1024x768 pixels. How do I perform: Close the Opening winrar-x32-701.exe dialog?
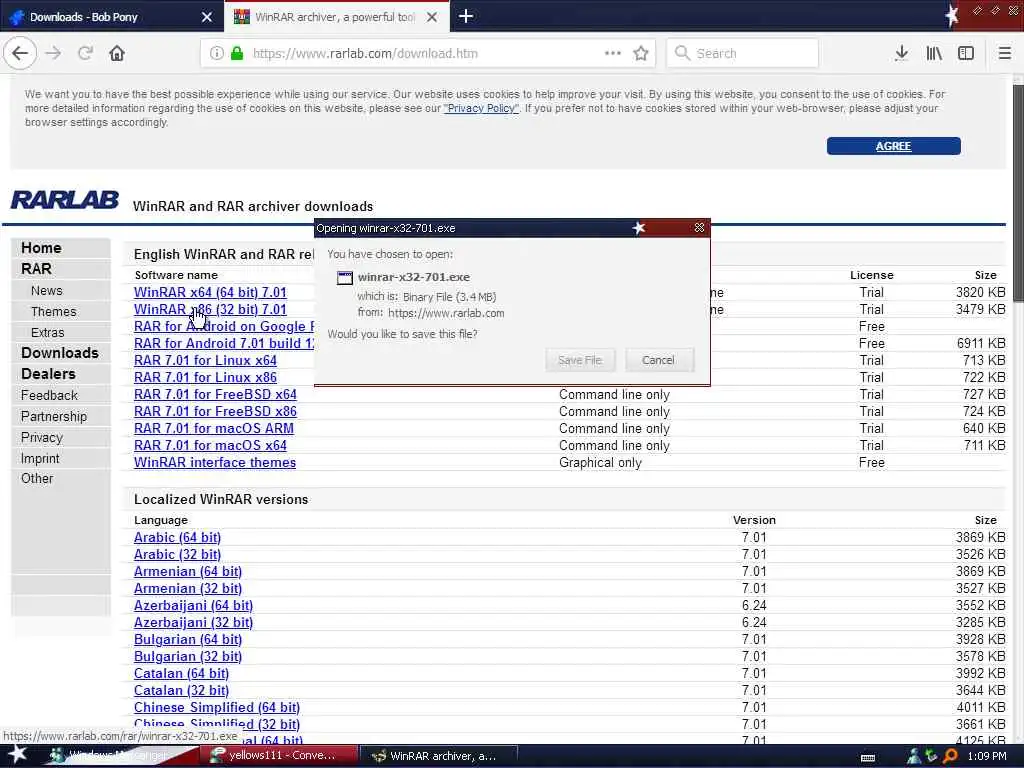(x=699, y=227)
